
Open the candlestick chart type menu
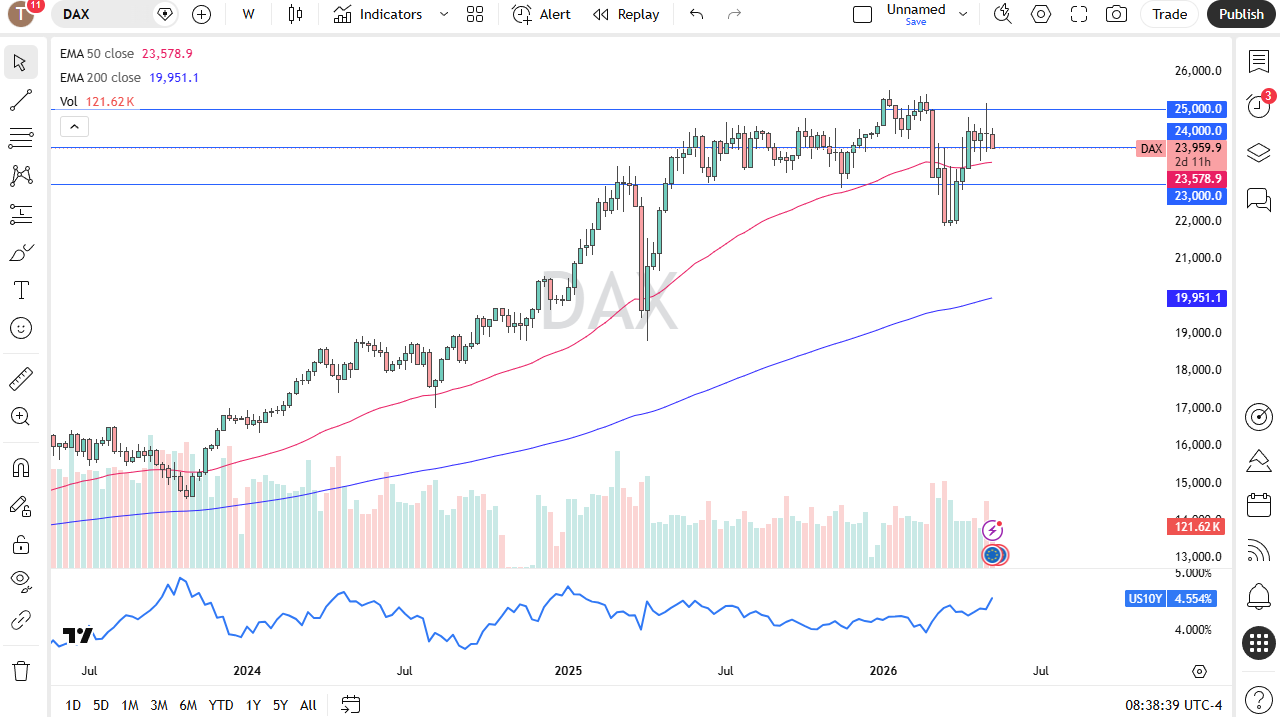(x=295, y=14)
